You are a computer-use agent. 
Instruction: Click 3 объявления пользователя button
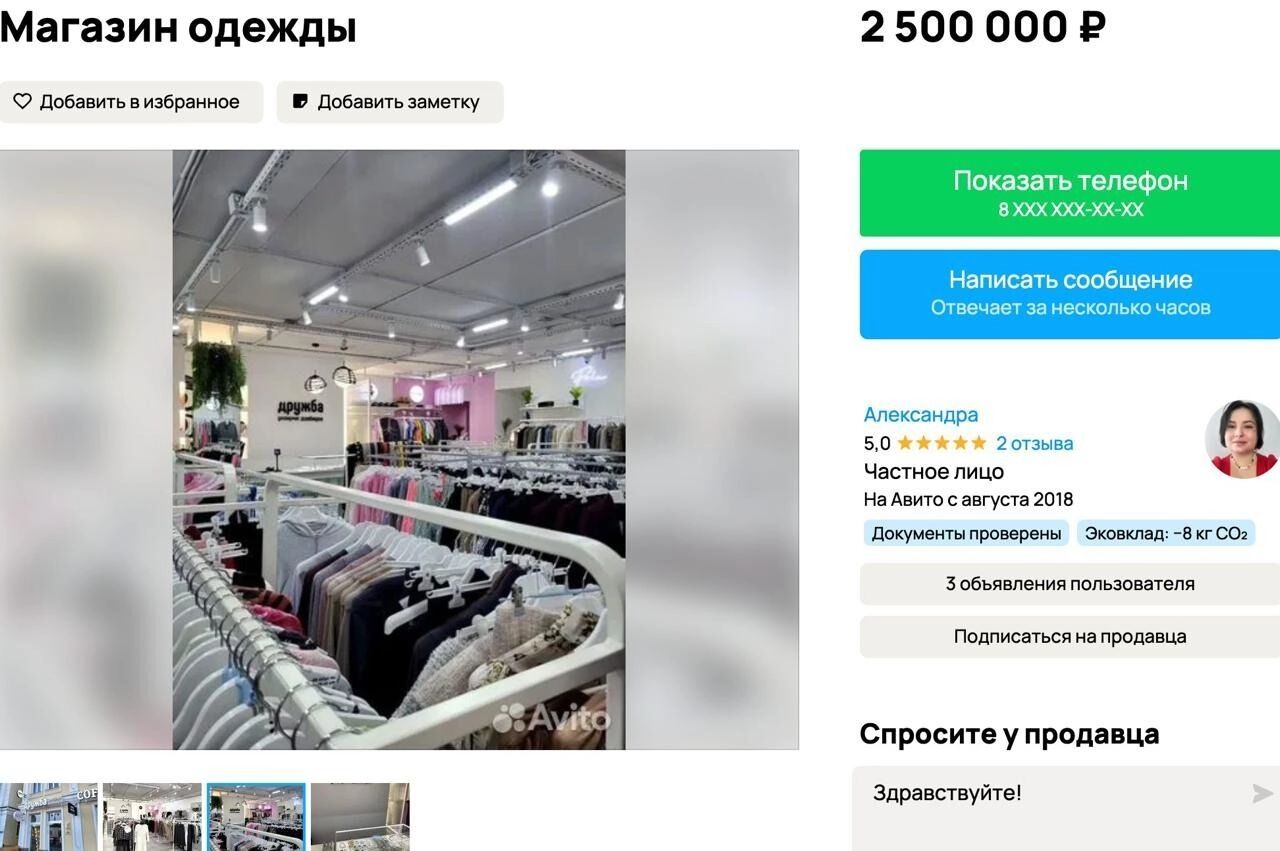[1070, 584]
